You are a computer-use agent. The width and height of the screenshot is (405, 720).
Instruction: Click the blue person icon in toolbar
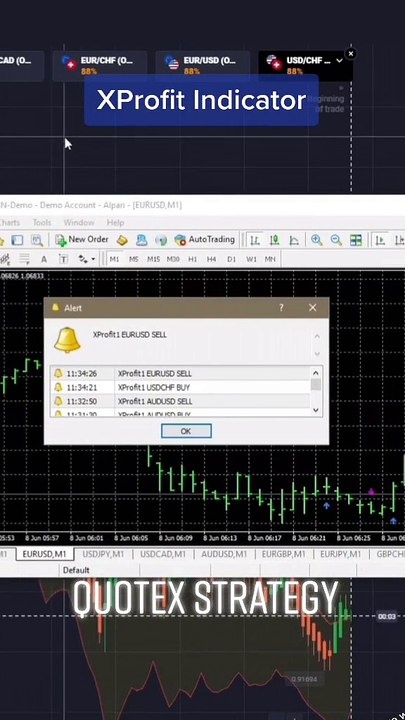point(141,240)
